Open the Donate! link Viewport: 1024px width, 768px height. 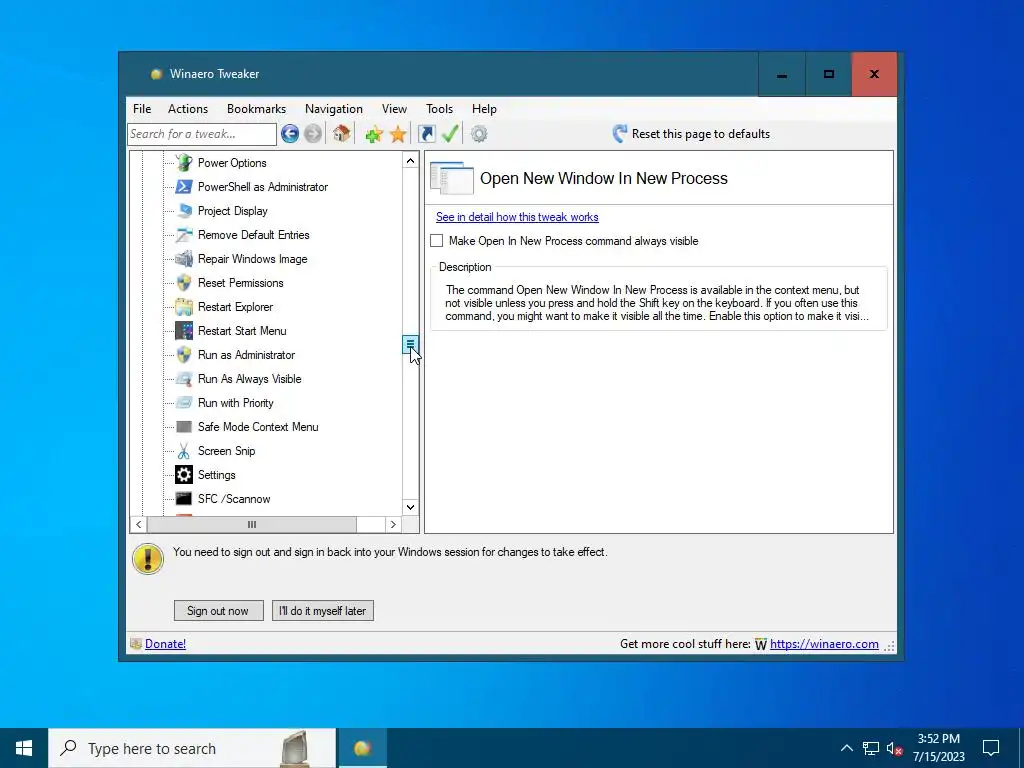pos(165,644)
